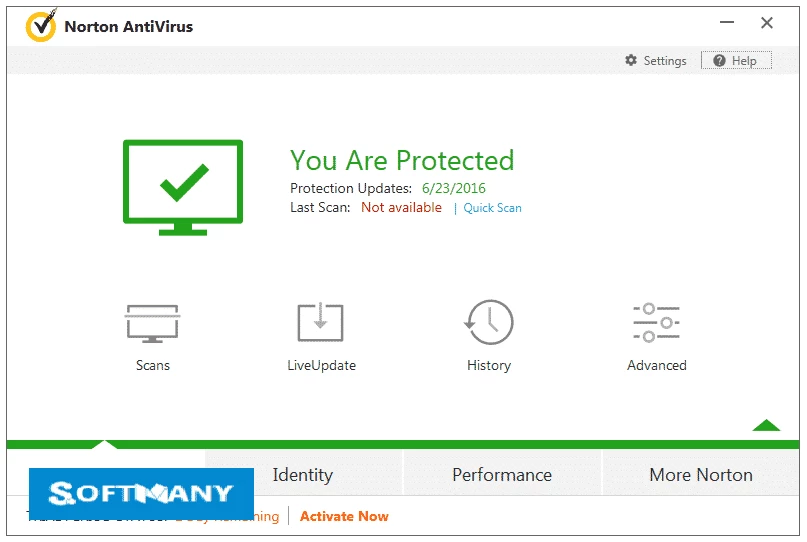This screenshot has height=542, width=807.
Task: Open Advanced sliders icon
Action: 656,324
